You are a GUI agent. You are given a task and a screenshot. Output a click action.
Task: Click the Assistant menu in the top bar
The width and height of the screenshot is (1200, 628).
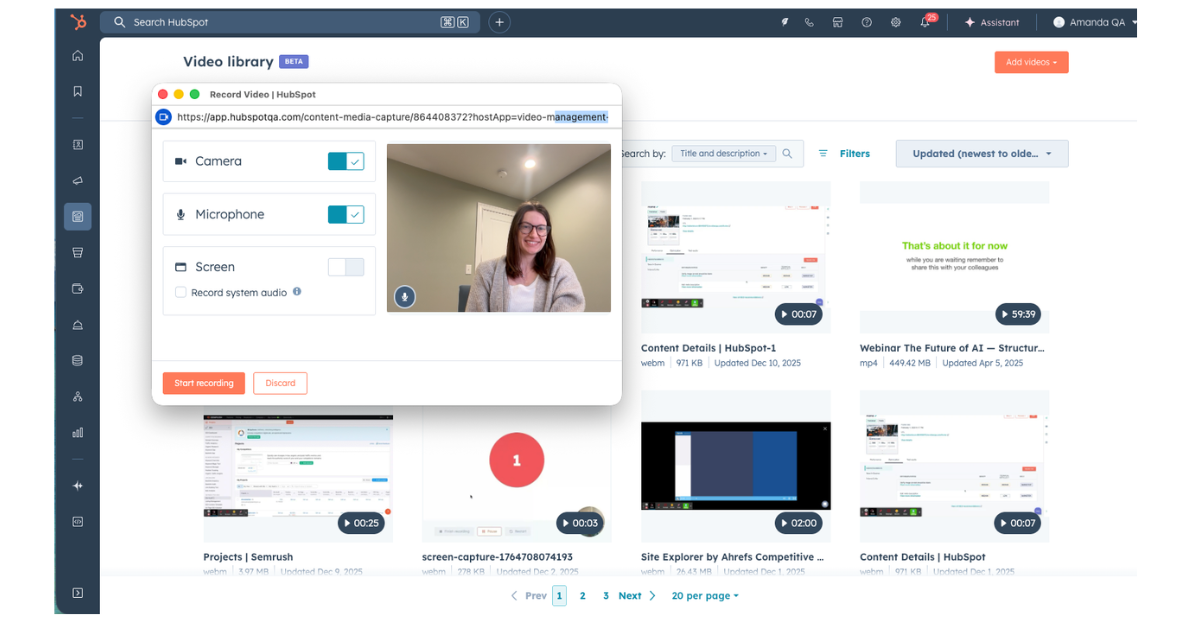click(992, 21)
